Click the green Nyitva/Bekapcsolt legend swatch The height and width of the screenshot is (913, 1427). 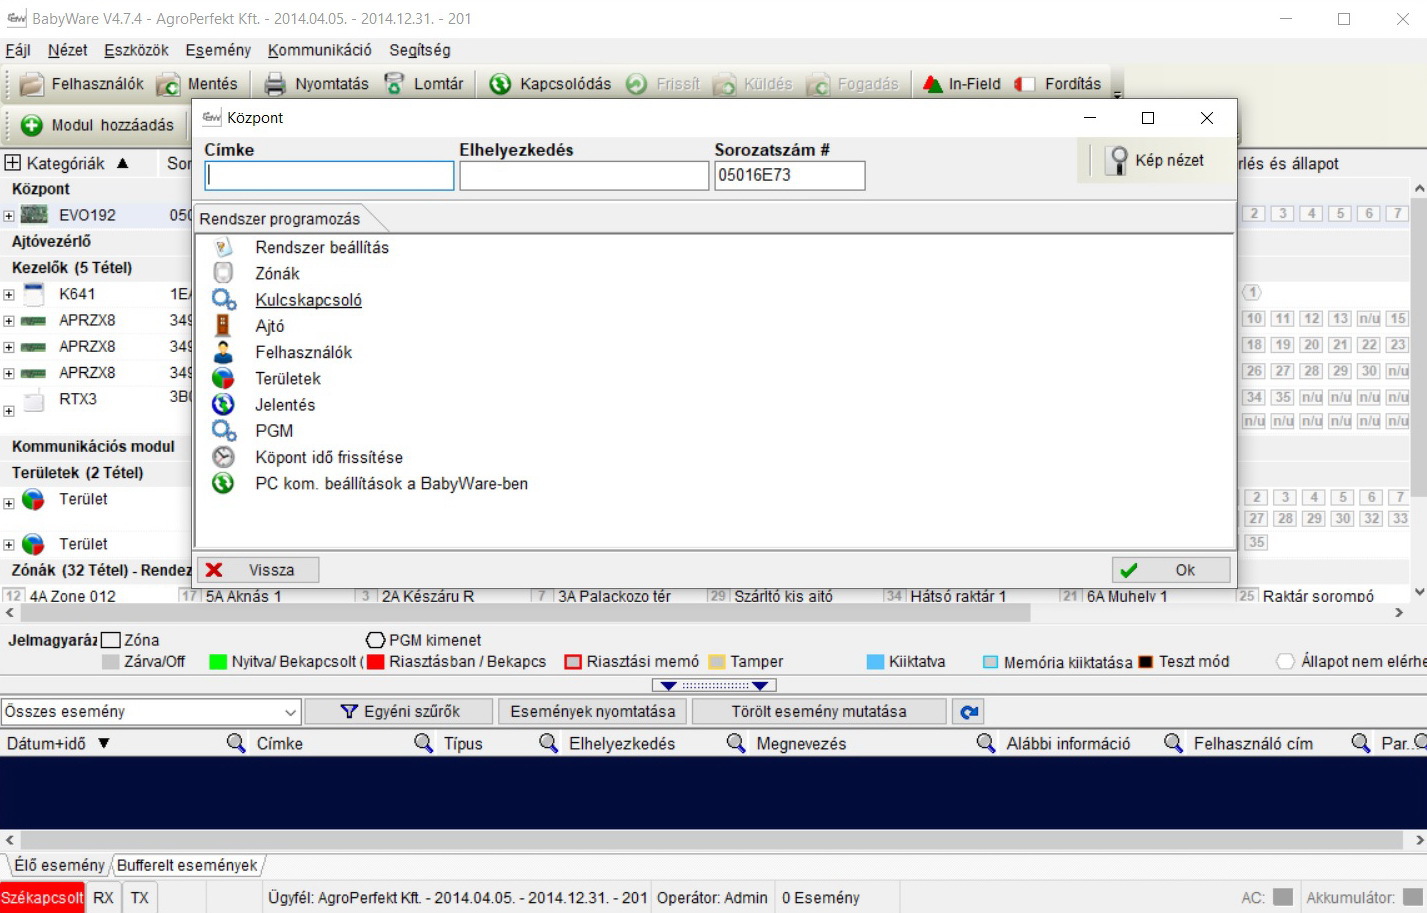tap(217, 662)
